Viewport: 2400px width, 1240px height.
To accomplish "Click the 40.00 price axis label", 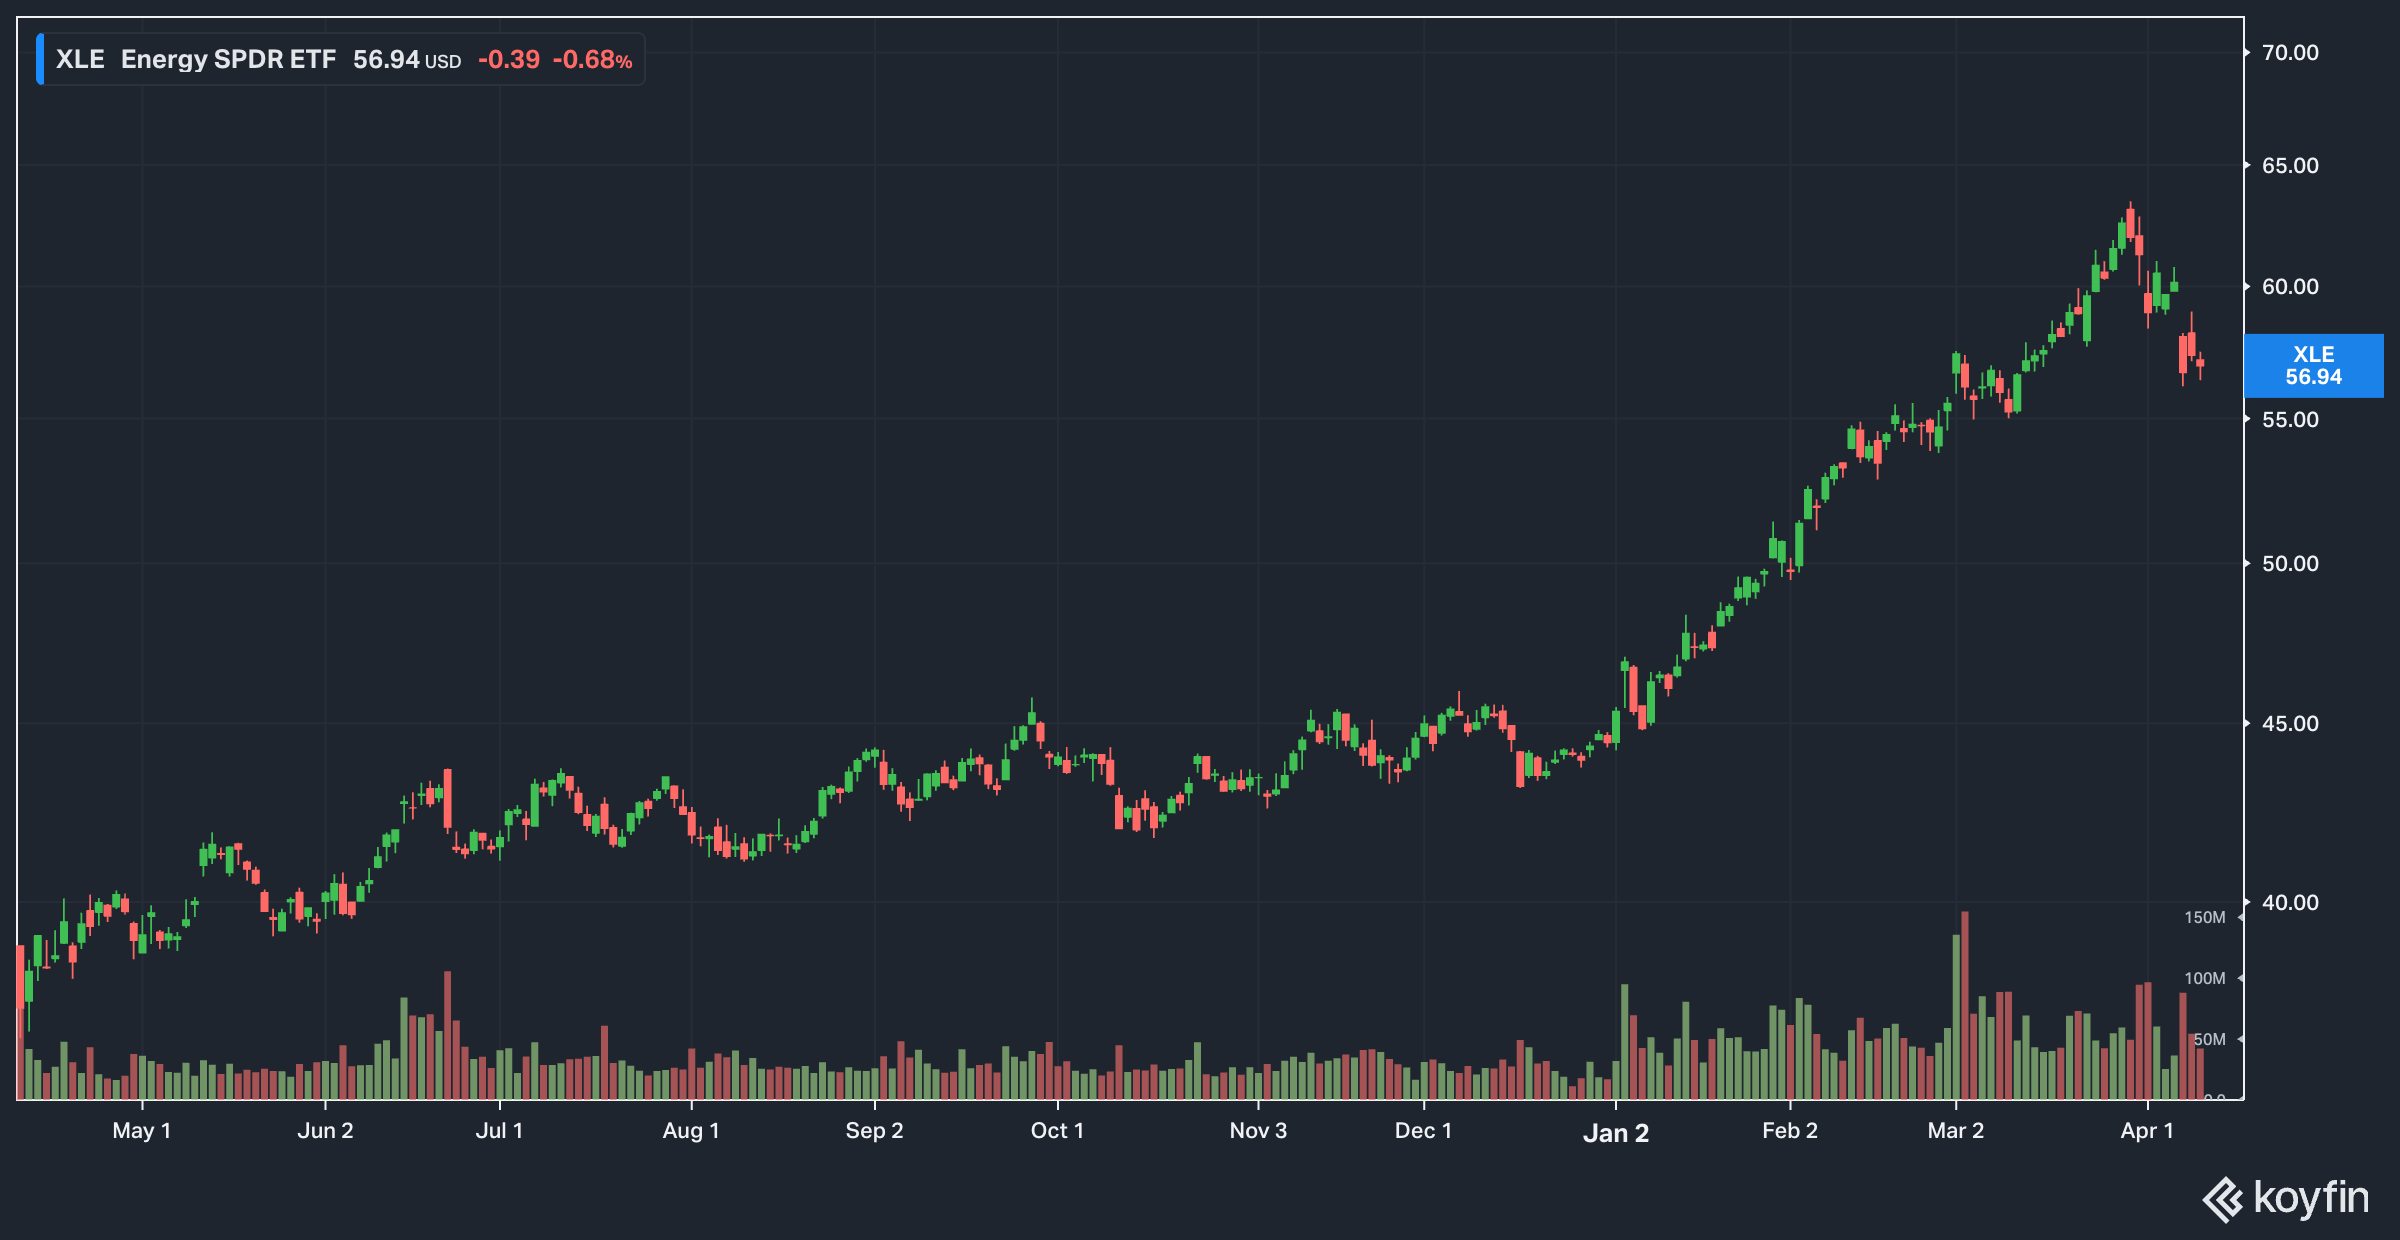I will 2289,903.
